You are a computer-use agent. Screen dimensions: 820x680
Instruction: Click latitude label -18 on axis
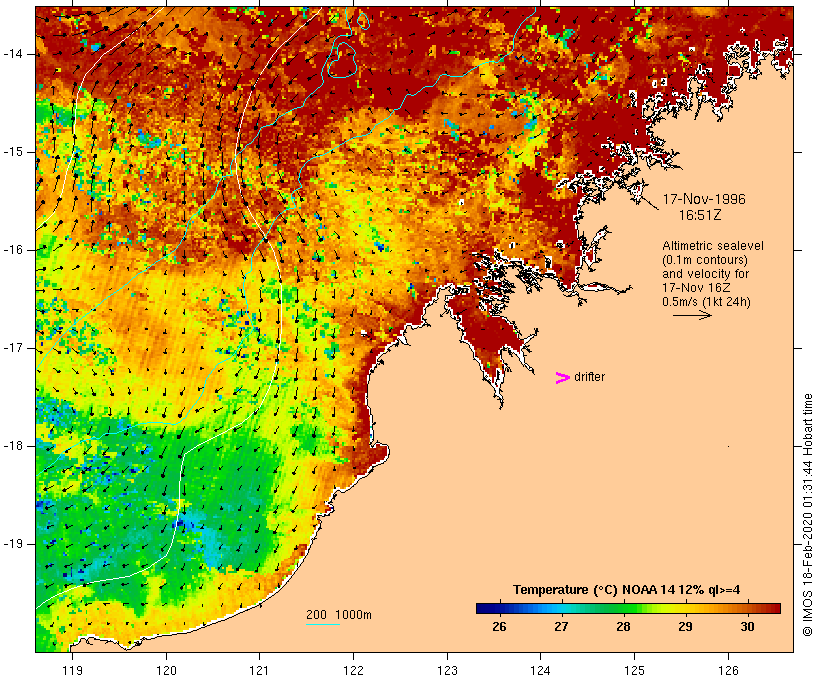coord(13,446)
